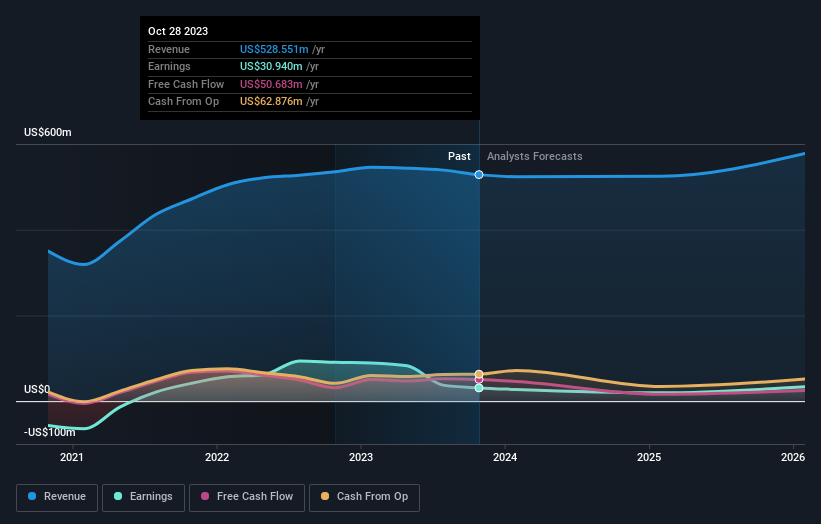Click the 2025 x-axis label
Screen dimensions: 821x524
coord(649,457)
